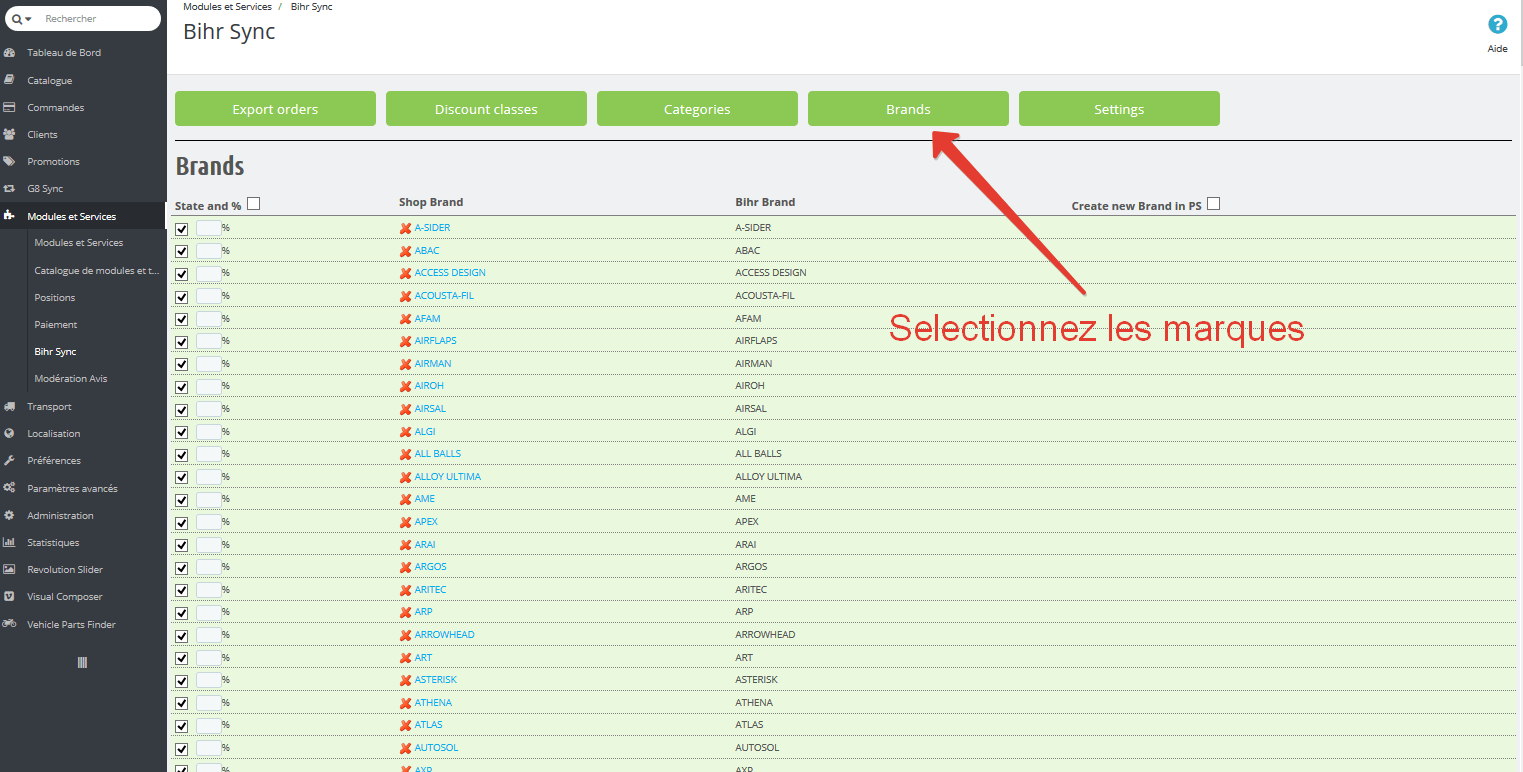Click the Bihr Brand cell ART
The width and height of the screenshot is (1523, 772).
744,658
